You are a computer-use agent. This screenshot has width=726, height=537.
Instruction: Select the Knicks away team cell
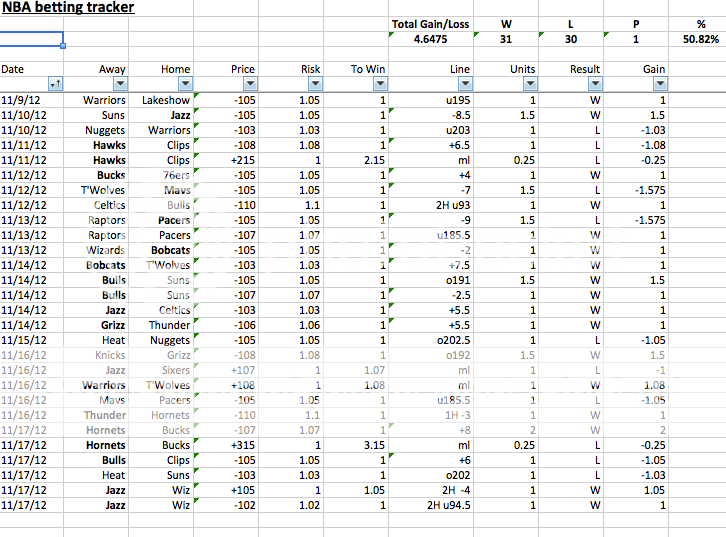click(x=96, y=355)
